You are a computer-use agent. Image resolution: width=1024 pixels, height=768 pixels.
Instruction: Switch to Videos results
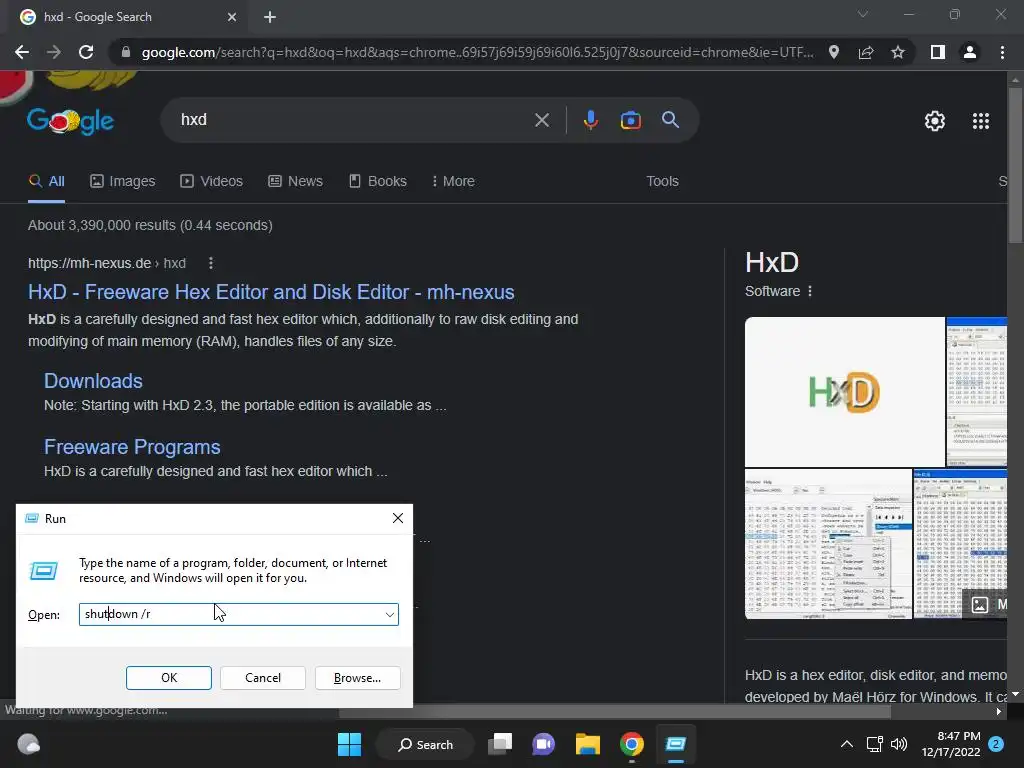point(212,182)
